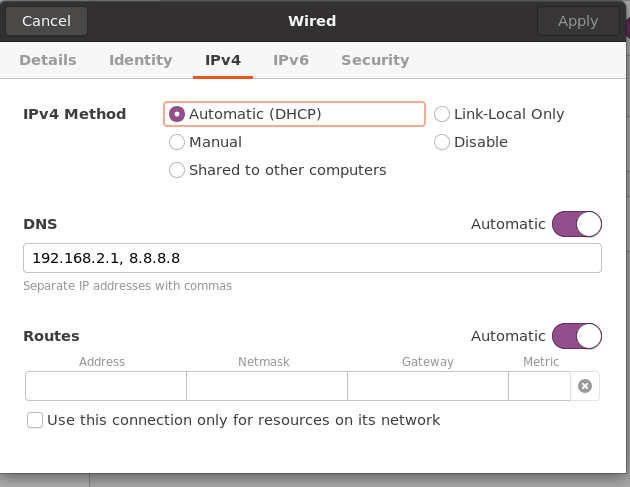Image resolution: width=630 pixels, height=487 pixels.
Task: Select Manual IPv4 method
Action: [177, 142]
